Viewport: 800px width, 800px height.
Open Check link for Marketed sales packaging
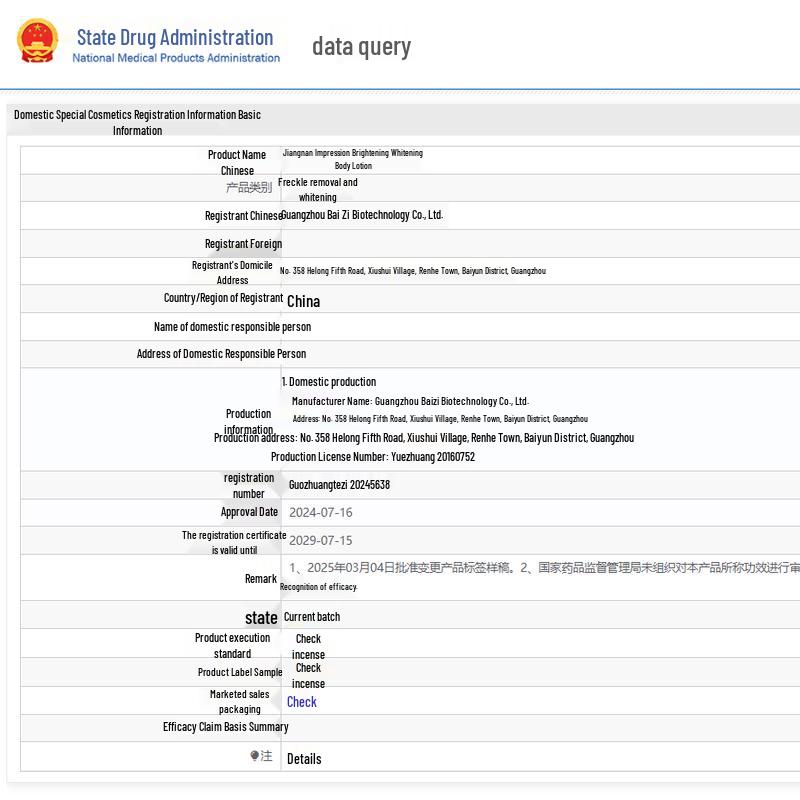302,702
